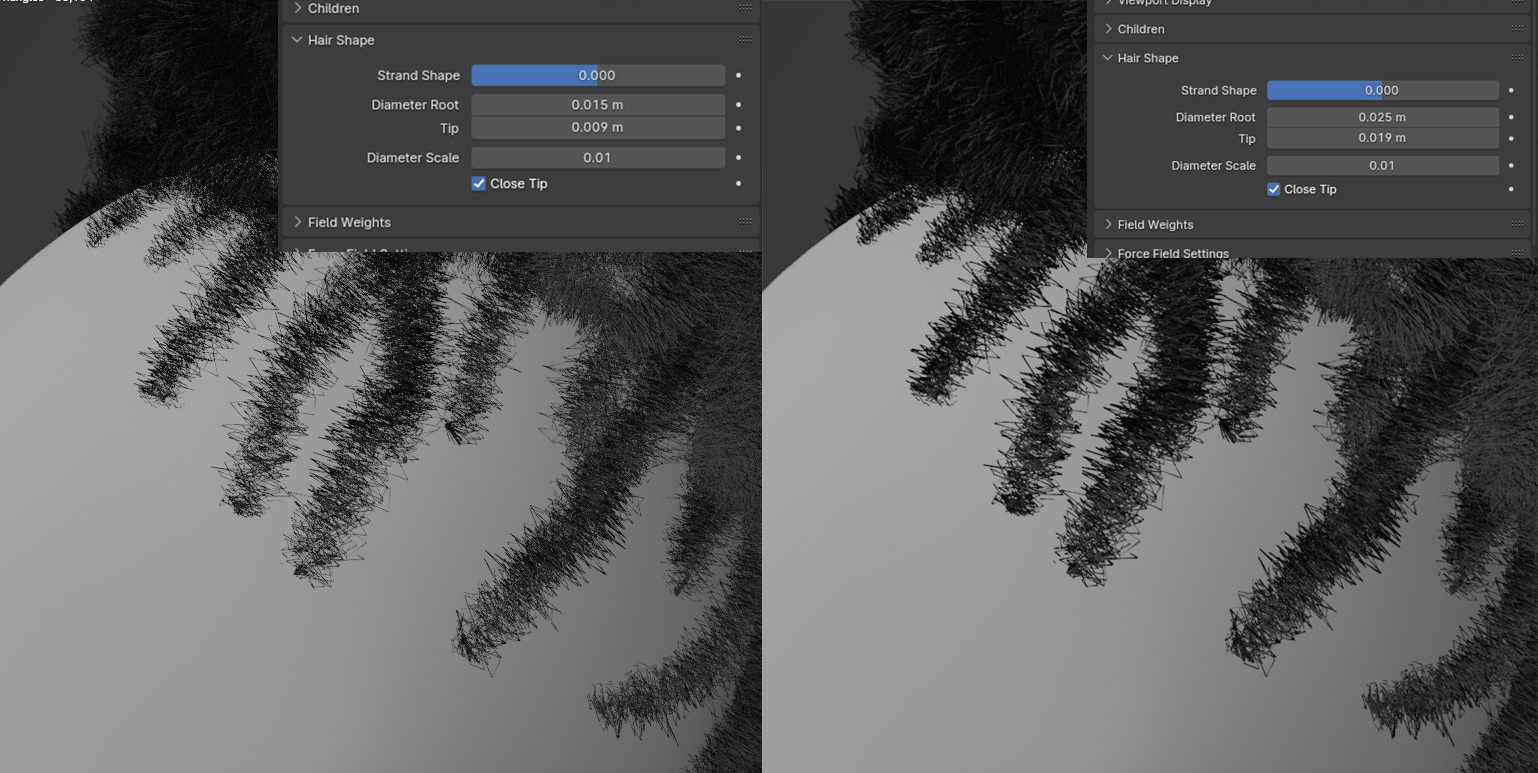The height and width of the screenshot is (773, 1538).
Task: Click animate dot beside 0.025 m Diameter Root
Action: click(1511, 117)
